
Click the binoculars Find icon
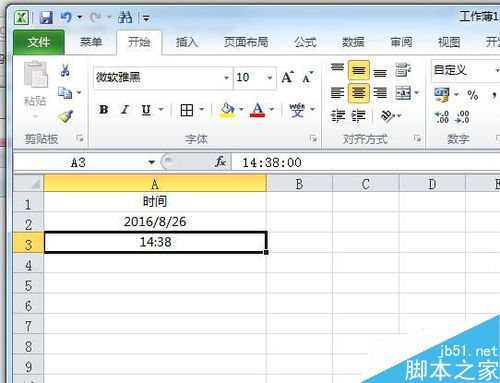pyautogui.click(x=125, y=17)
